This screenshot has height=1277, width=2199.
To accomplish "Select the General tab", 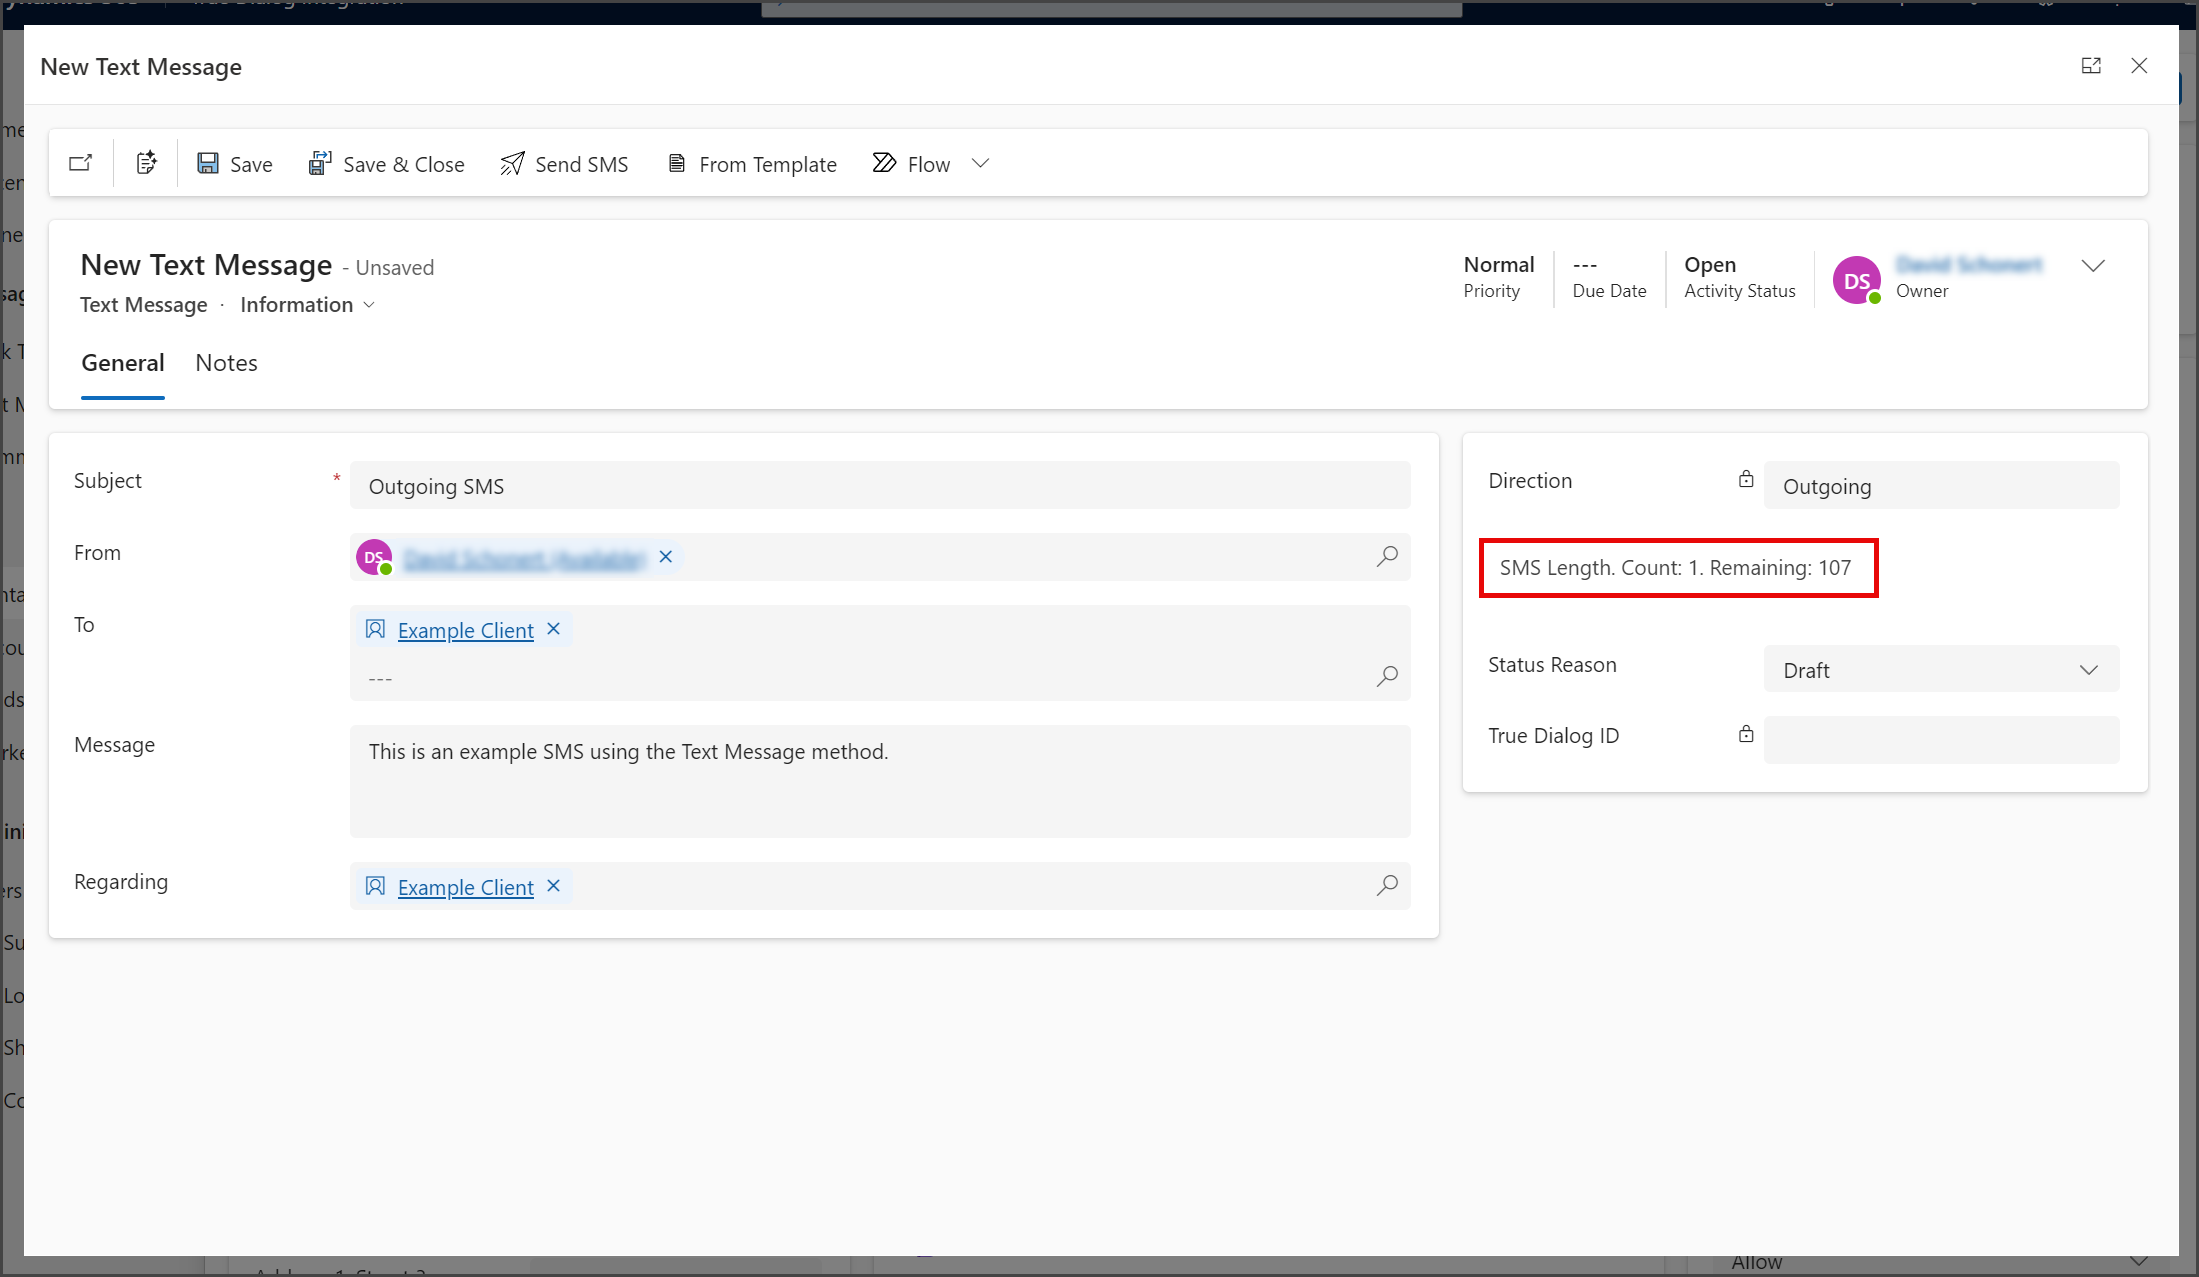I will coord(123,363).
